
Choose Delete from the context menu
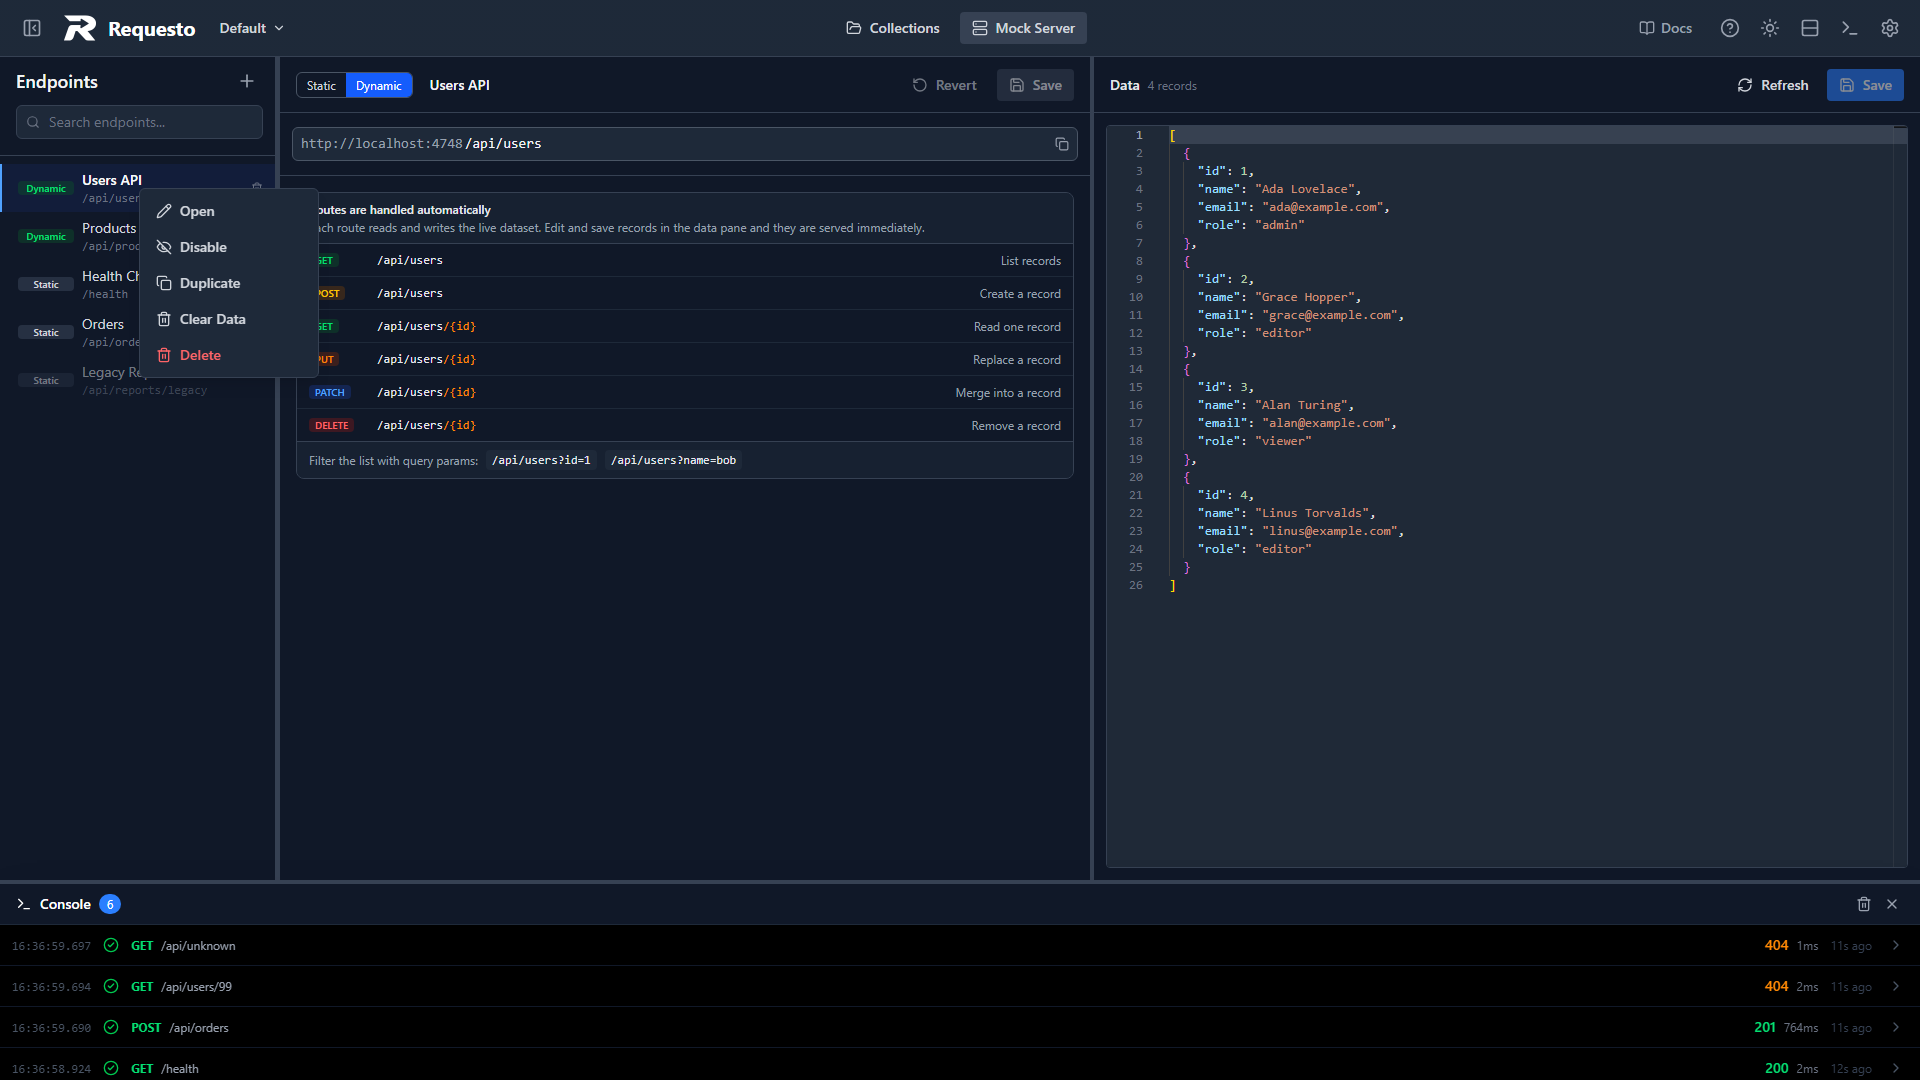pos(229,355)
